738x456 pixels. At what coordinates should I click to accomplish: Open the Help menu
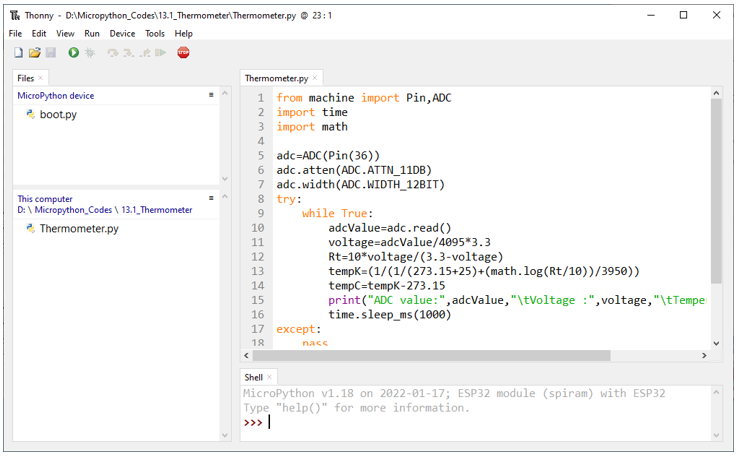[184, 33]
